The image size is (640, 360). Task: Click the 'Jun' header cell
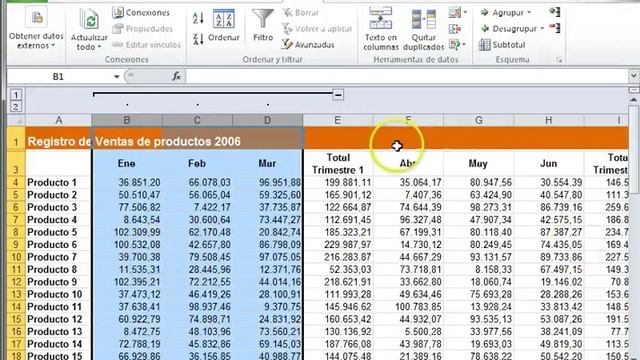[x=549, y=163]
